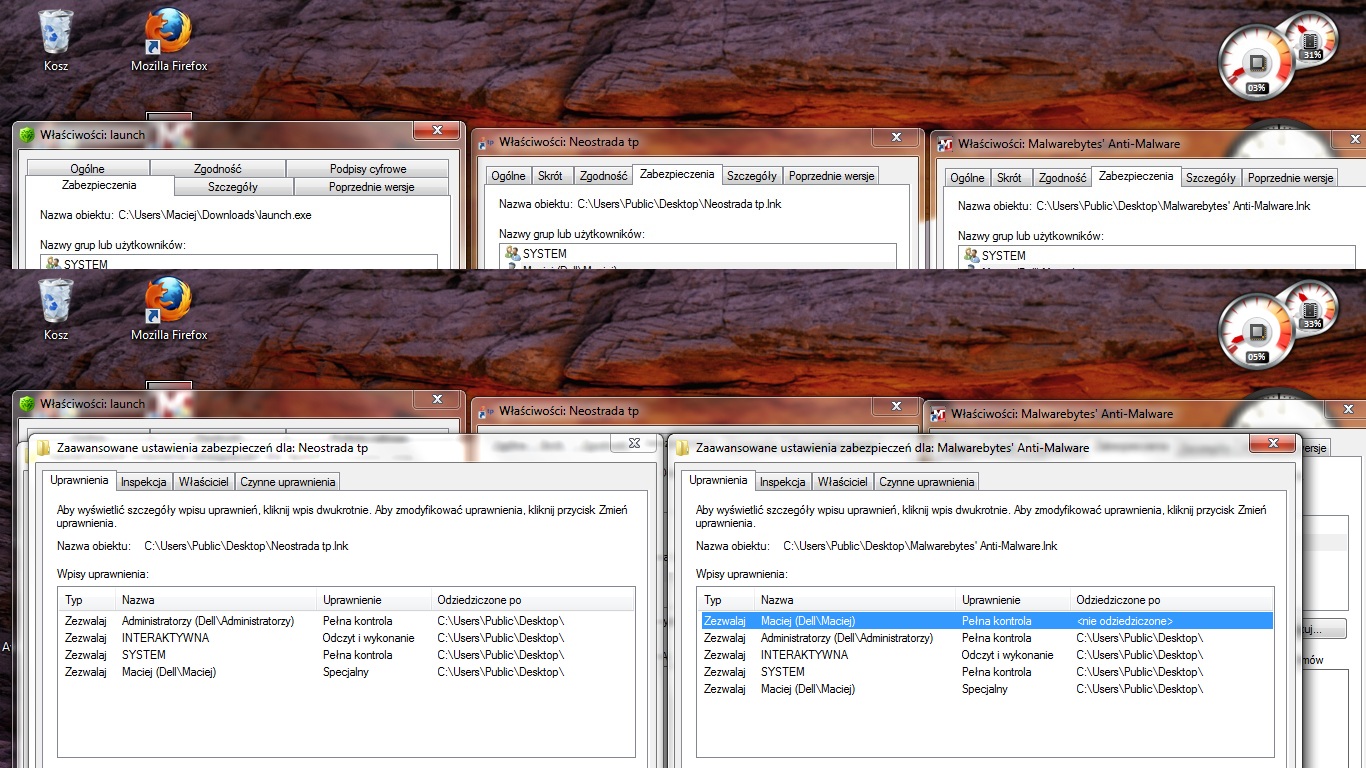Viewport: 1366px width, 768px height.
Task: Select SYSTEM in the Neostrada tp properties user list
Action: click(x=698, y=254)
